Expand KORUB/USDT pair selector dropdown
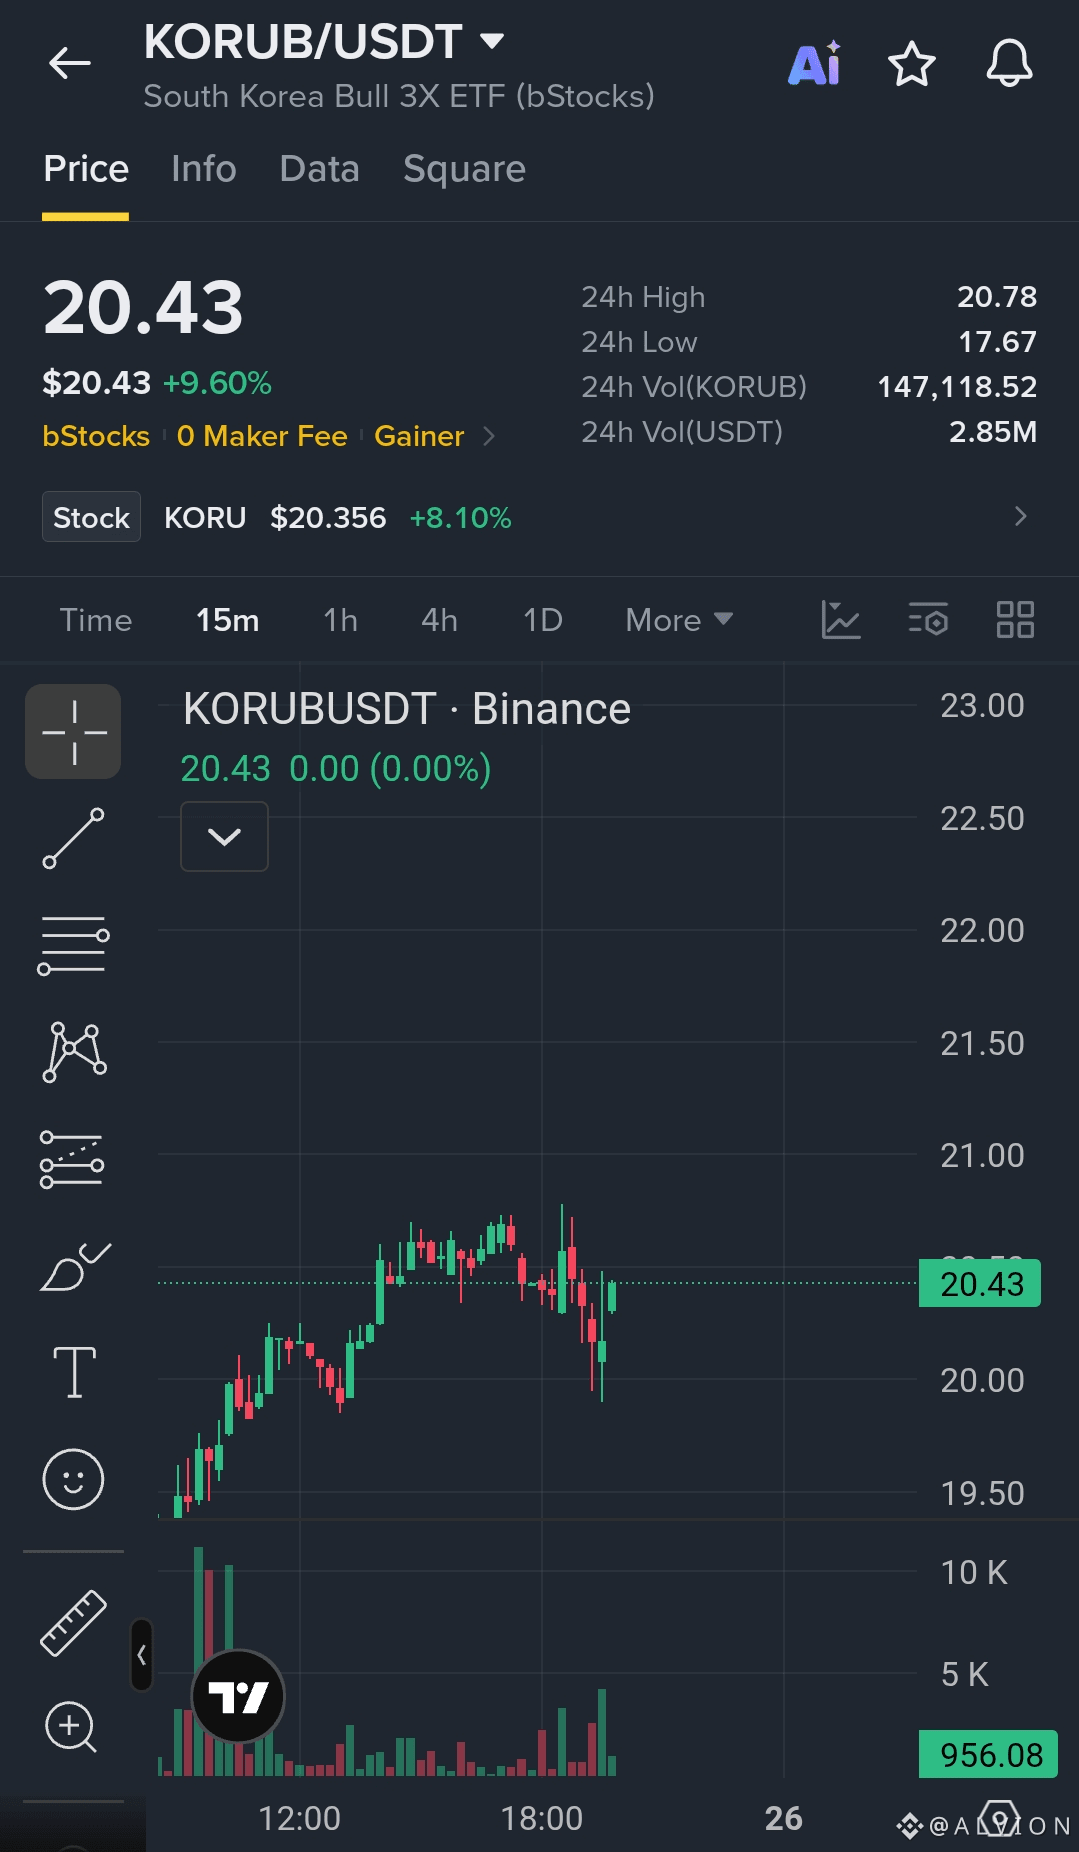The image size is (1079, 1852). point(492,41)
